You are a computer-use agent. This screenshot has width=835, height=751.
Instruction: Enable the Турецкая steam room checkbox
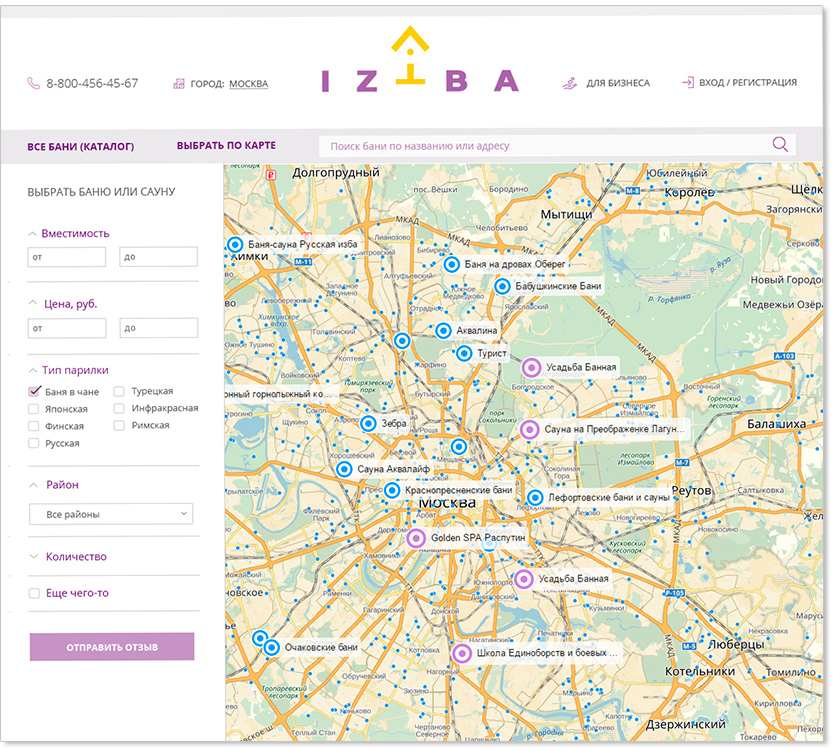coord(119,391)
